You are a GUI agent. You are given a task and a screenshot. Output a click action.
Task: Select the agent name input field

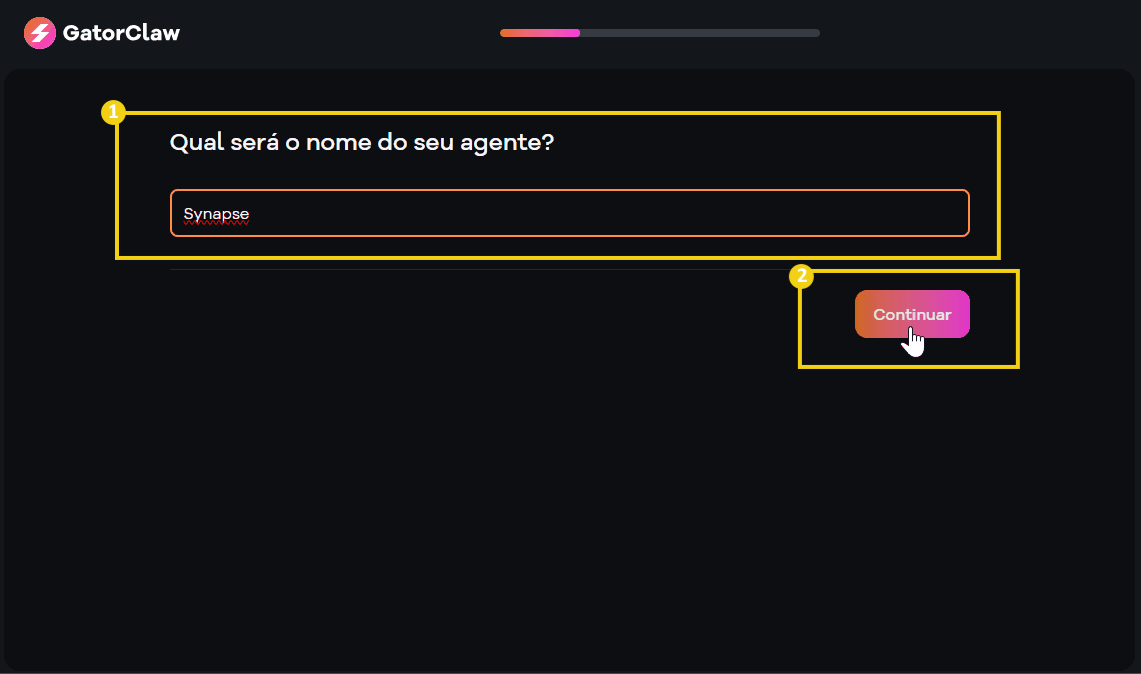pos(569,213)
